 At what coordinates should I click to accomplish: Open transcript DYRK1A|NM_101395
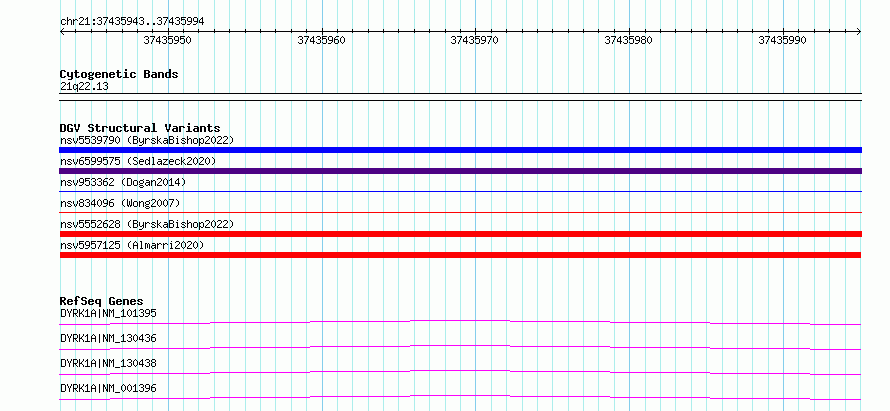tap(108, 313)
